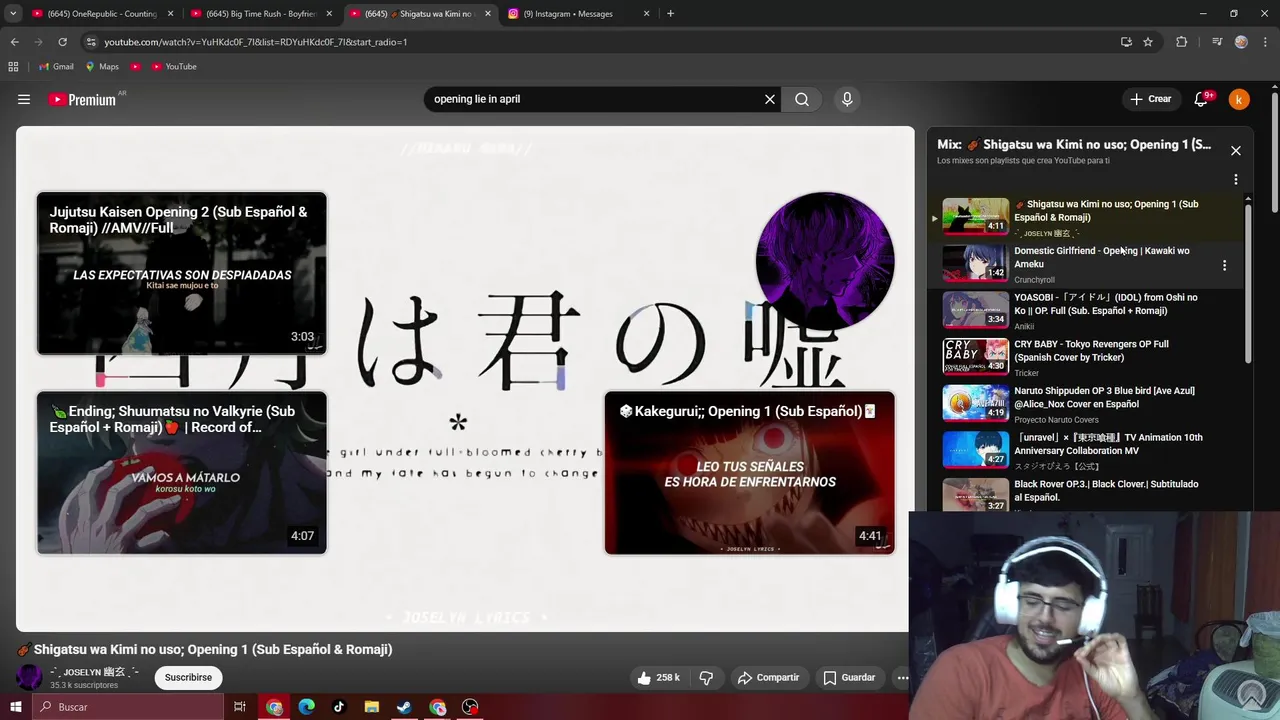This screenshot has width=1280, height=720.
Task: Open the Chrome extensions puzzle icon
Action: (1182, 42)
